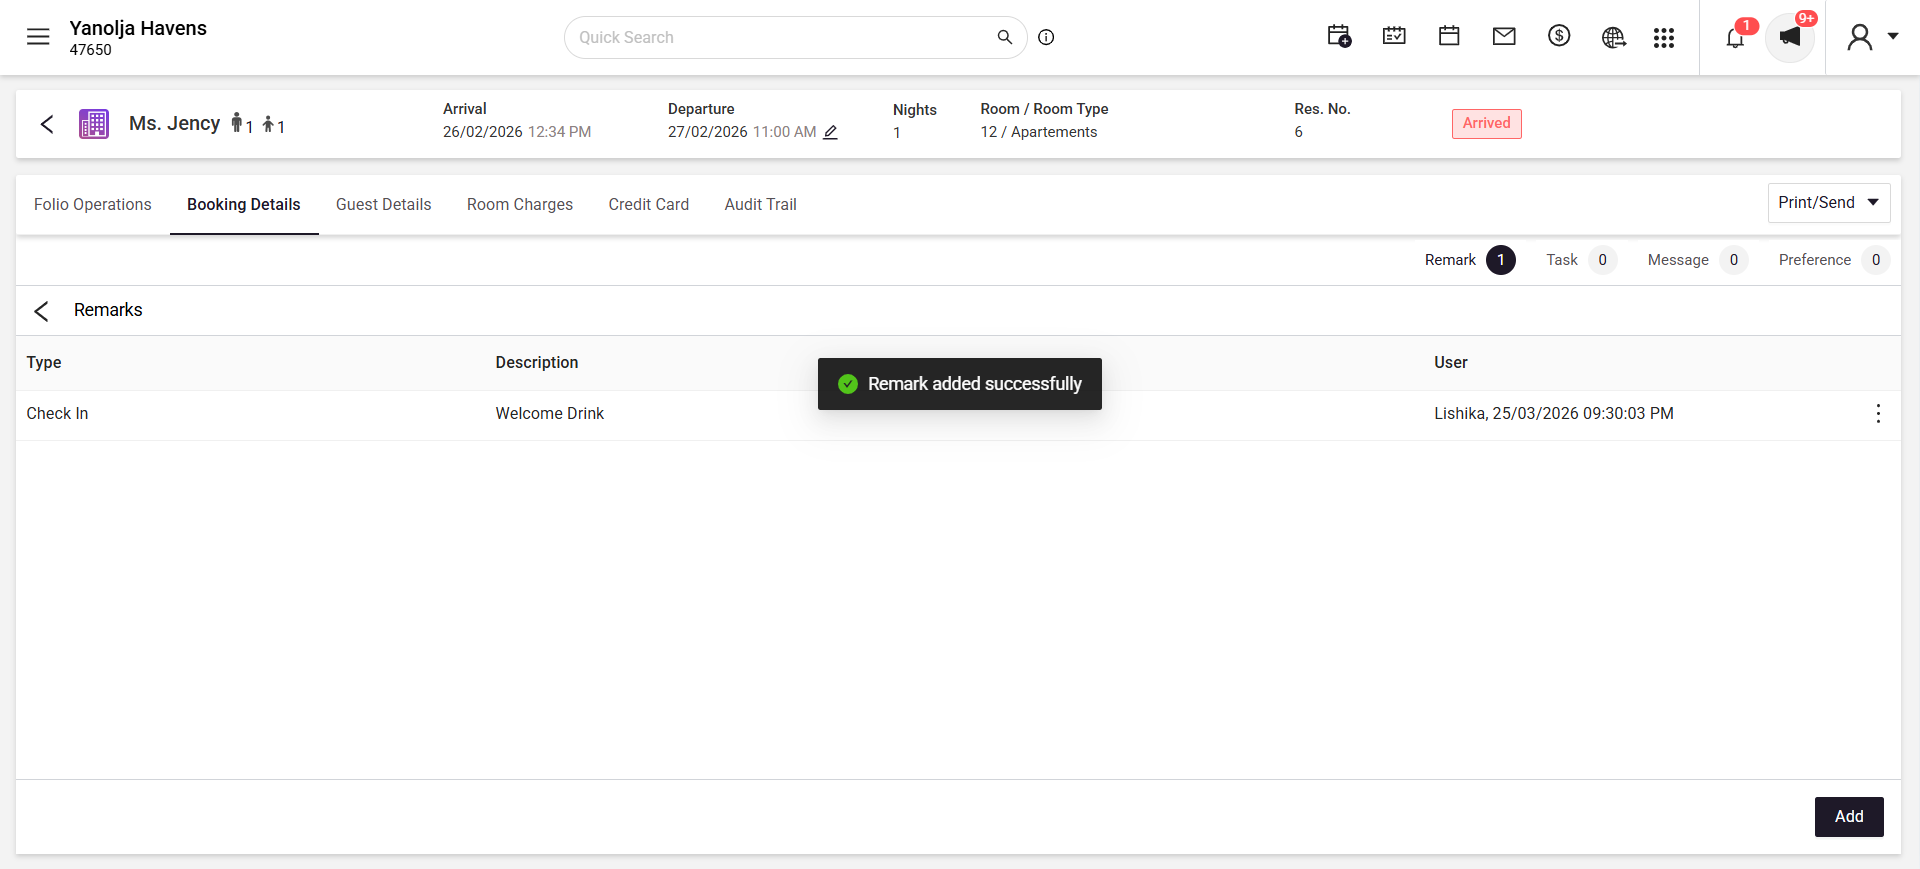Open the dollar currency icon
The image size is (1920, 869).
[1559, 37]
